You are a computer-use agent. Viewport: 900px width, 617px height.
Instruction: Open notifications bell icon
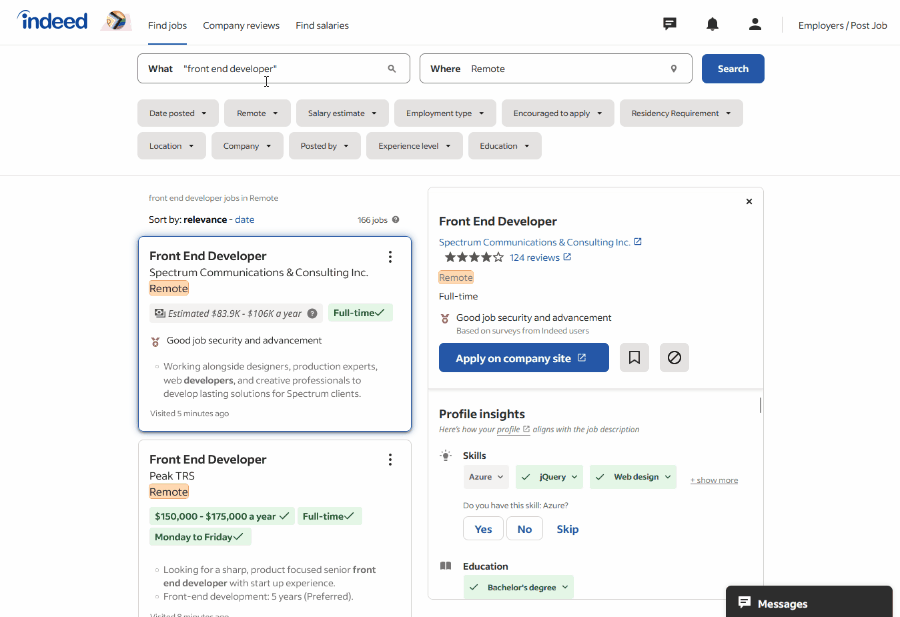pos(712,24)
